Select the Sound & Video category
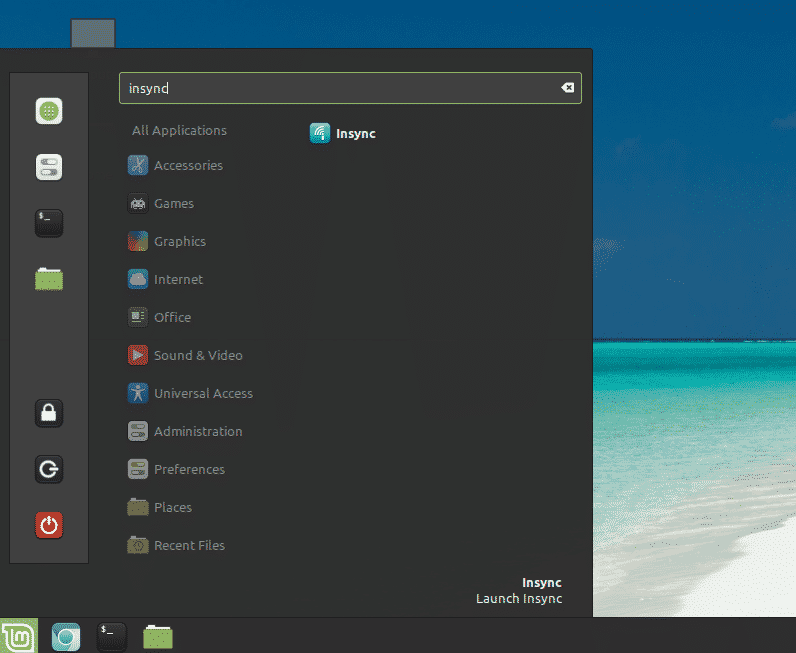796x653 pixels. click(x=197, y=356)
